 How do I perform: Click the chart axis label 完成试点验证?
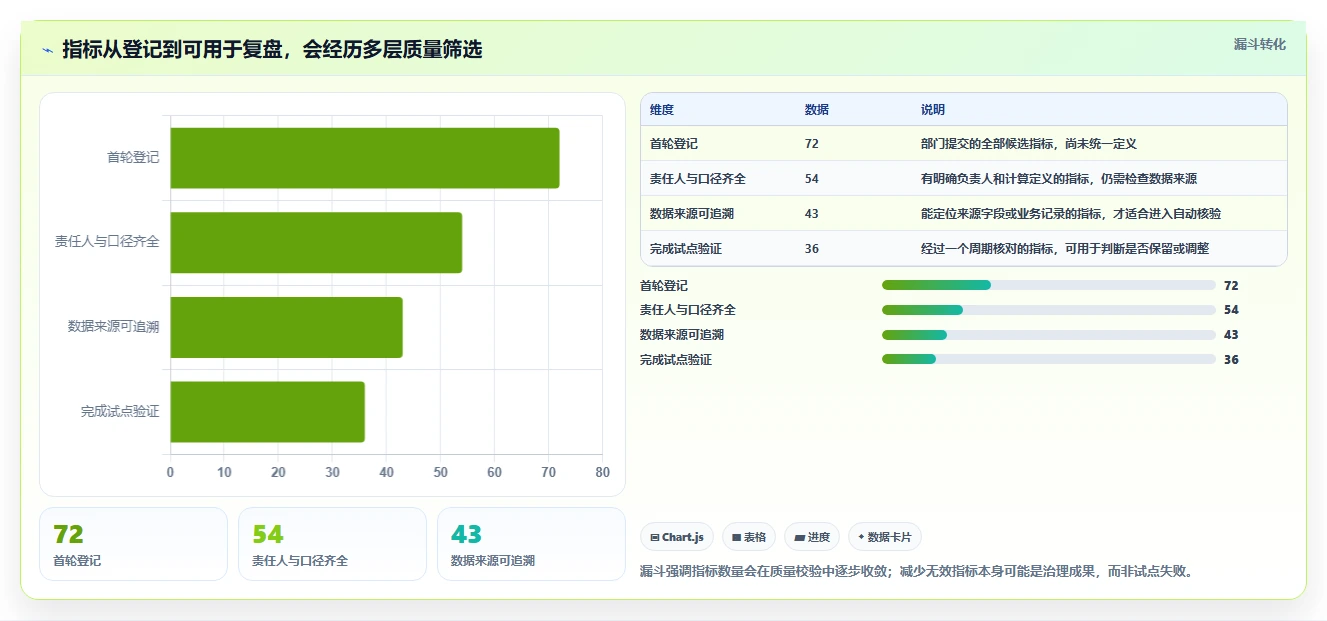tap(120, 411)
